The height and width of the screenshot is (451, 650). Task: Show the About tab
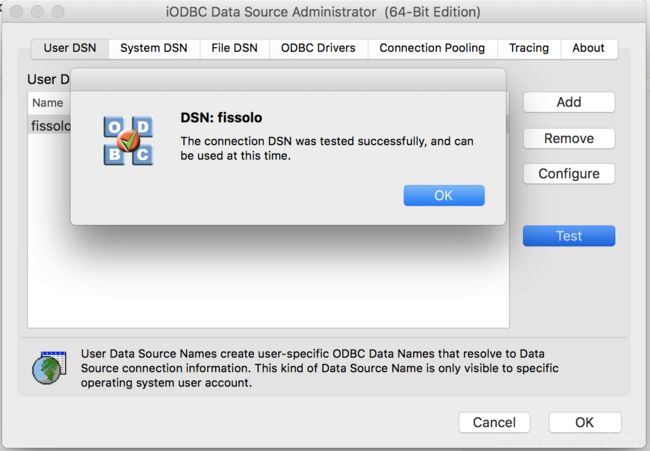click(x=588, y=48)
